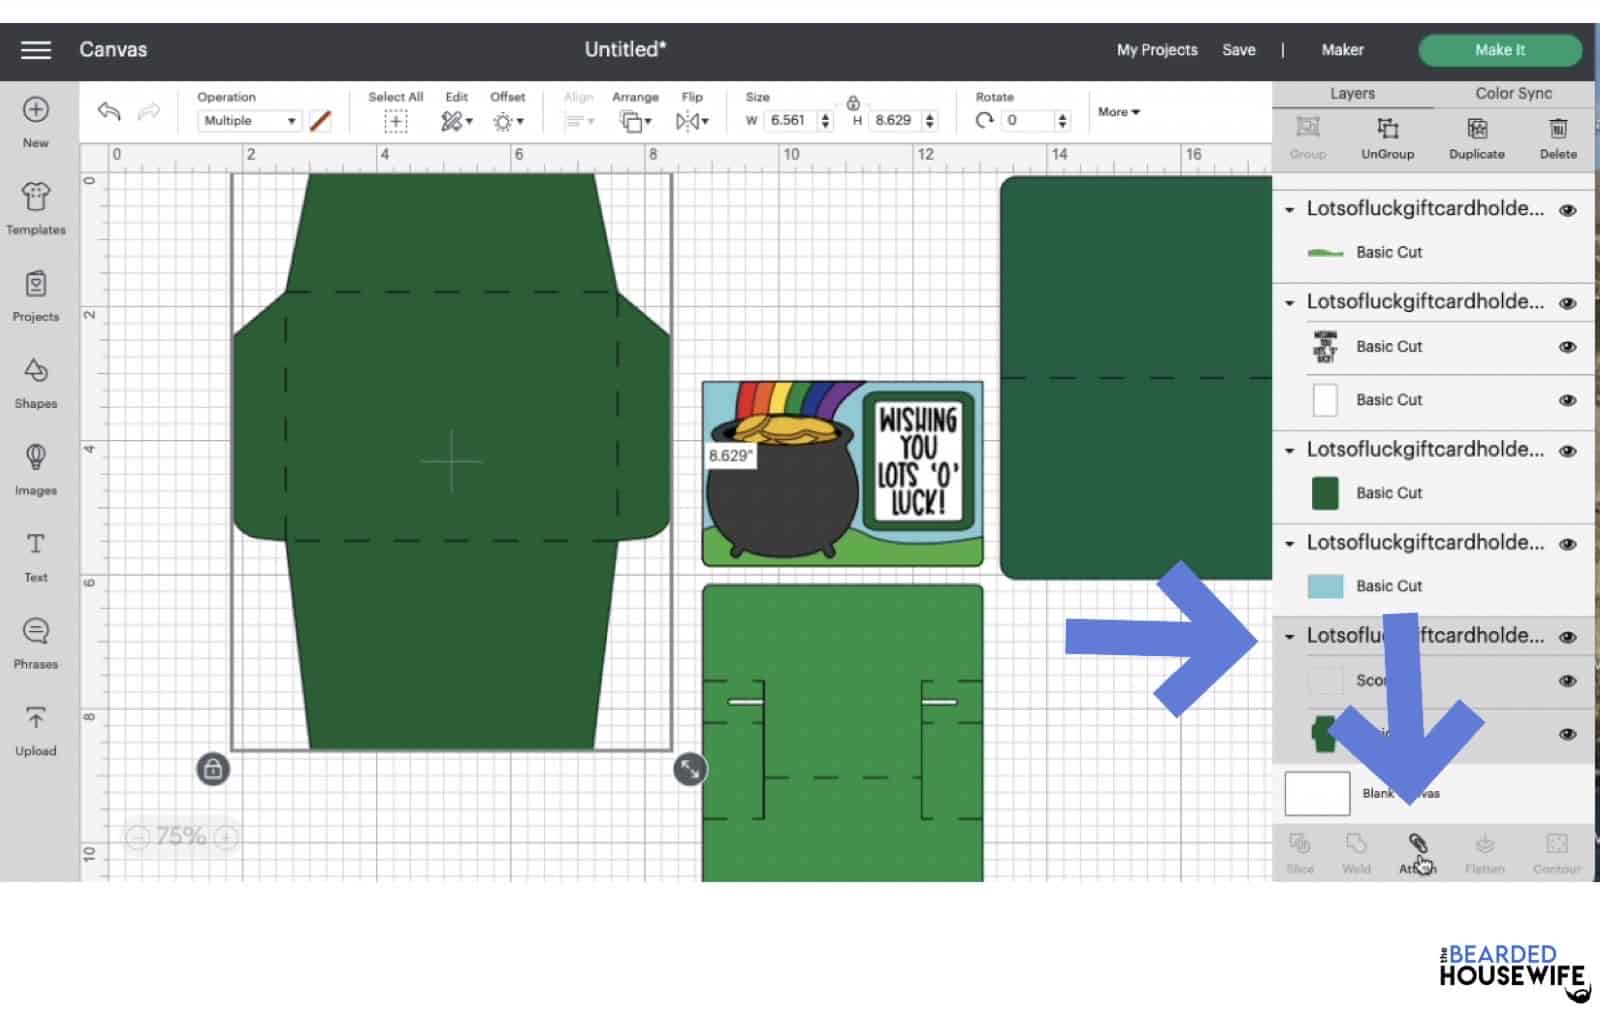Screen dimensions: 1600x1017
Task: Click the Undo arrow
Action: pyautogui.click(x=109, y=112)
